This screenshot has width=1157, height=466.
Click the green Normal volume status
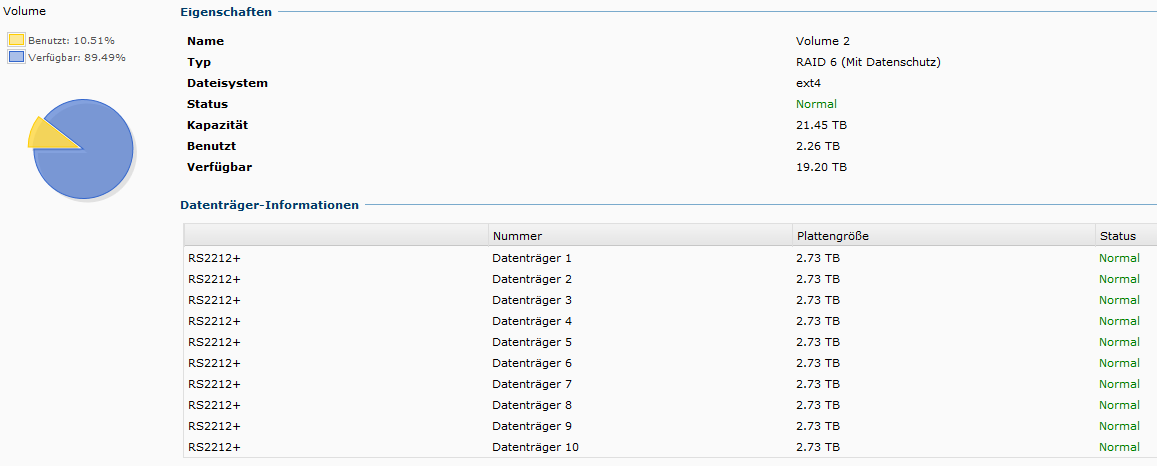(816, 104)
